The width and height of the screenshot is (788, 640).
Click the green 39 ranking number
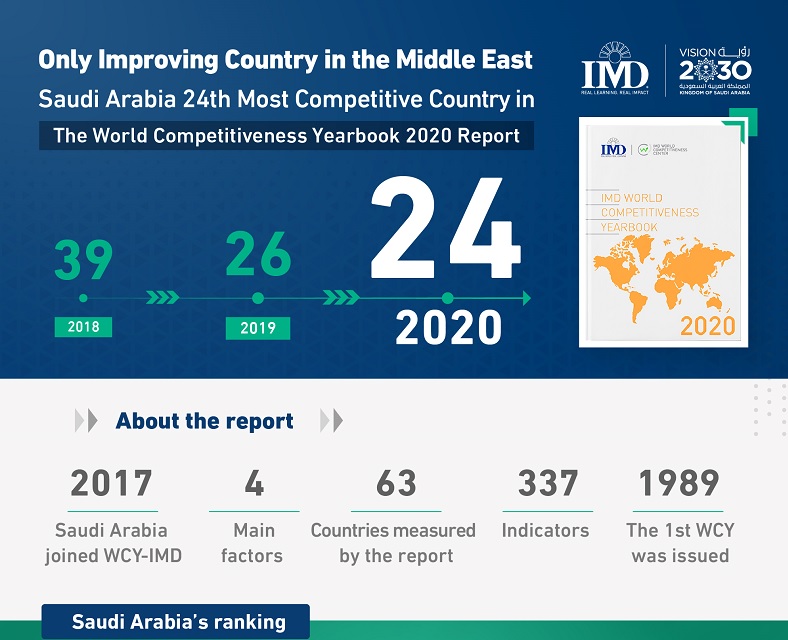[83, 260]
